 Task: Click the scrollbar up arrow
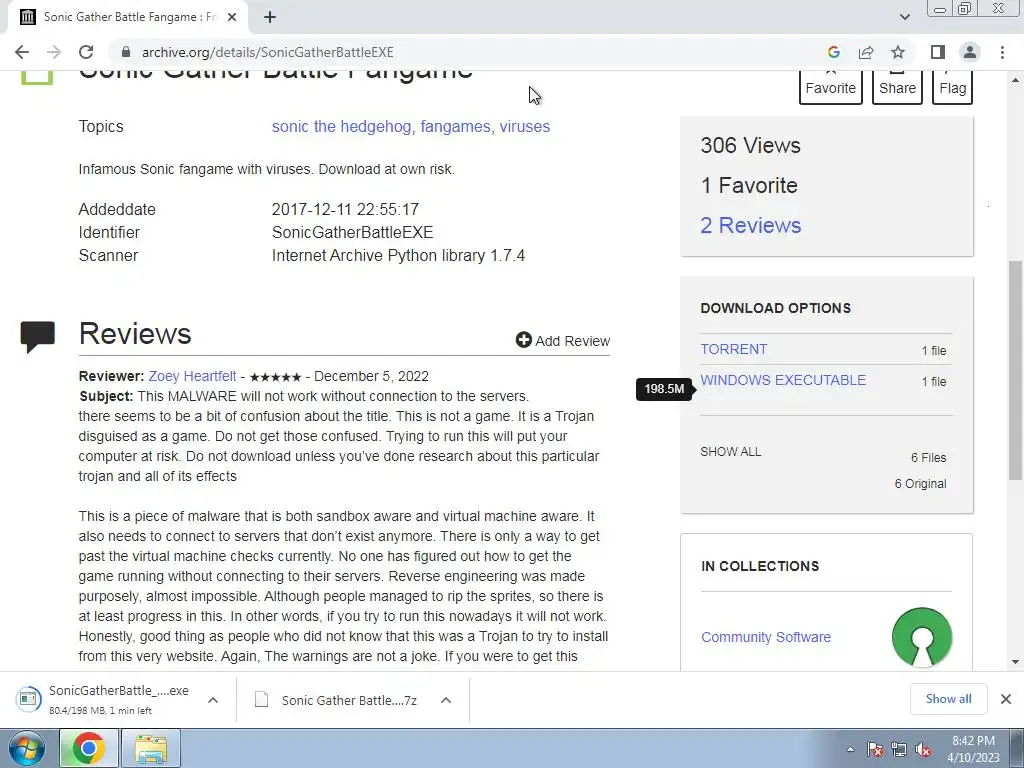click(1015, 80)
